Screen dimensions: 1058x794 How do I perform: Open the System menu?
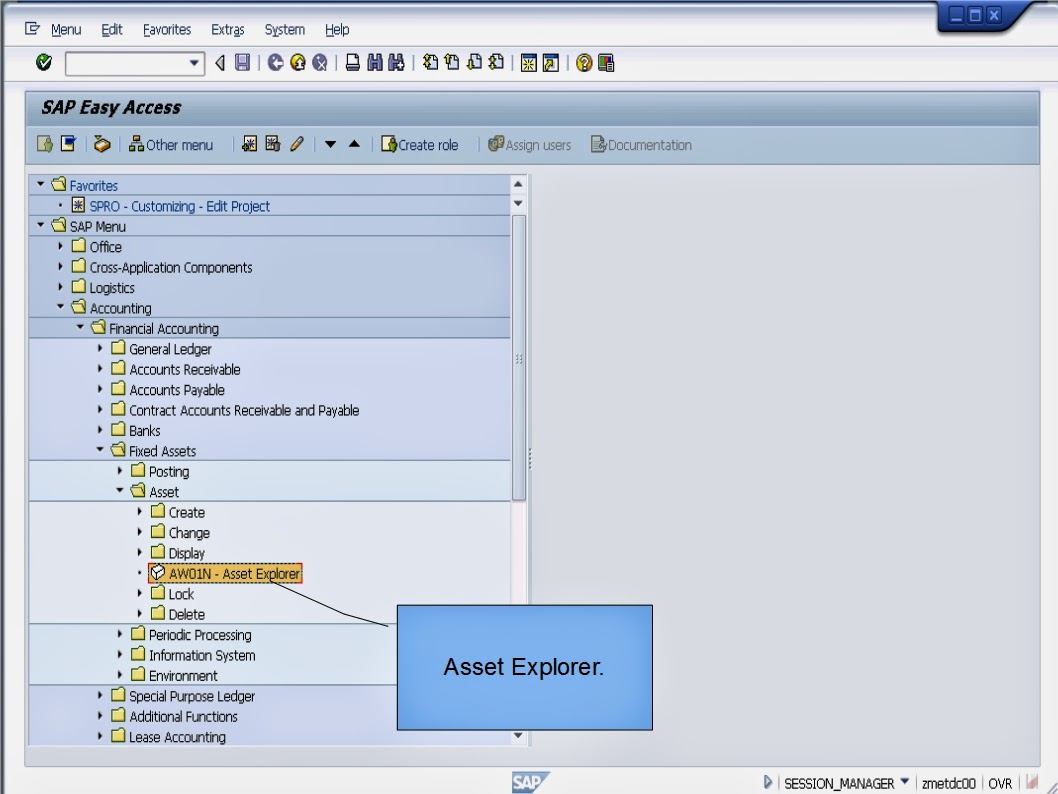(284, 29)
